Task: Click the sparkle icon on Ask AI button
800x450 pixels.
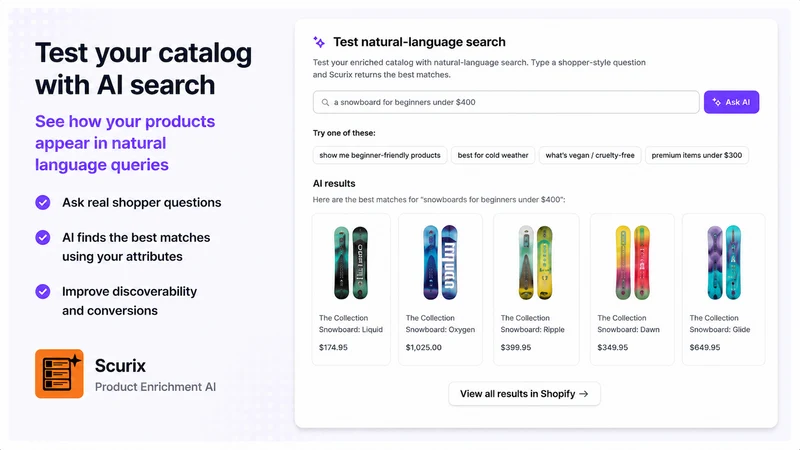Action: pyautogui.click(x=716, y=102)
